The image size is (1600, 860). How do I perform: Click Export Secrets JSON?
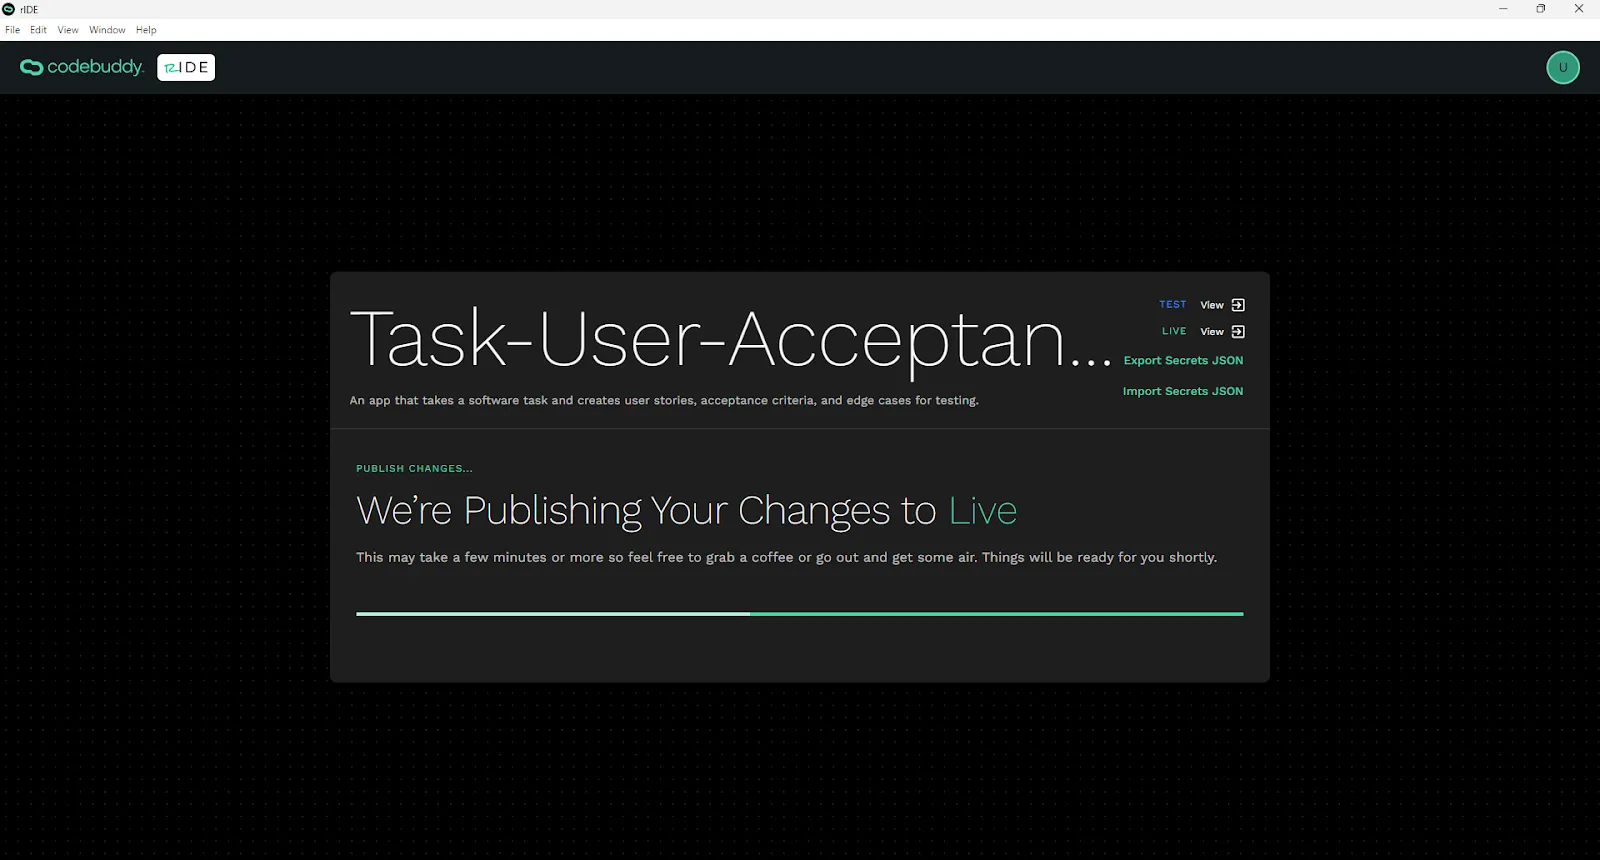pos(1183,360)
